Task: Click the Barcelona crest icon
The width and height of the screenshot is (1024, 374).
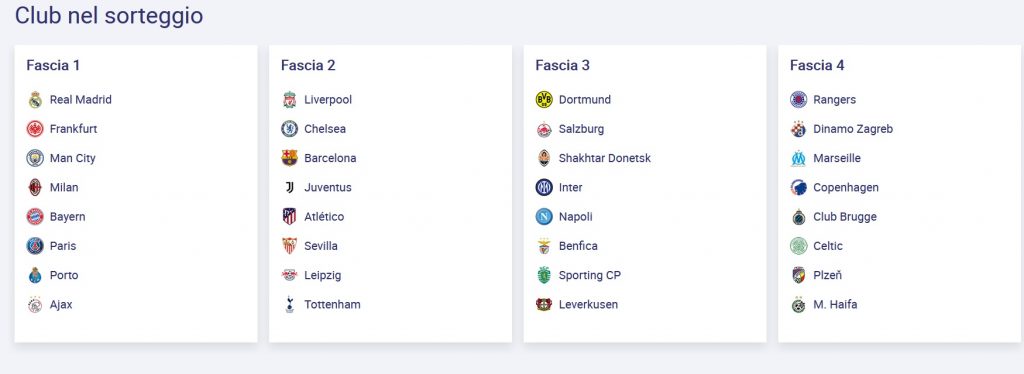Action: (289, 158)
